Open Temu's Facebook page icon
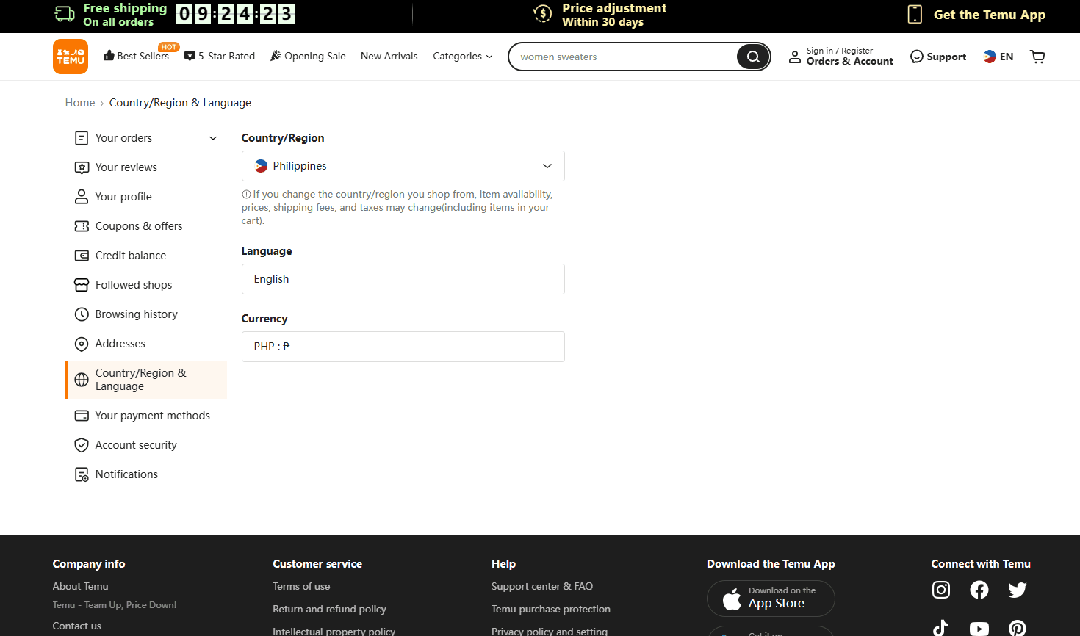This screenshot has height=636, width=1080. pos(979,590)
